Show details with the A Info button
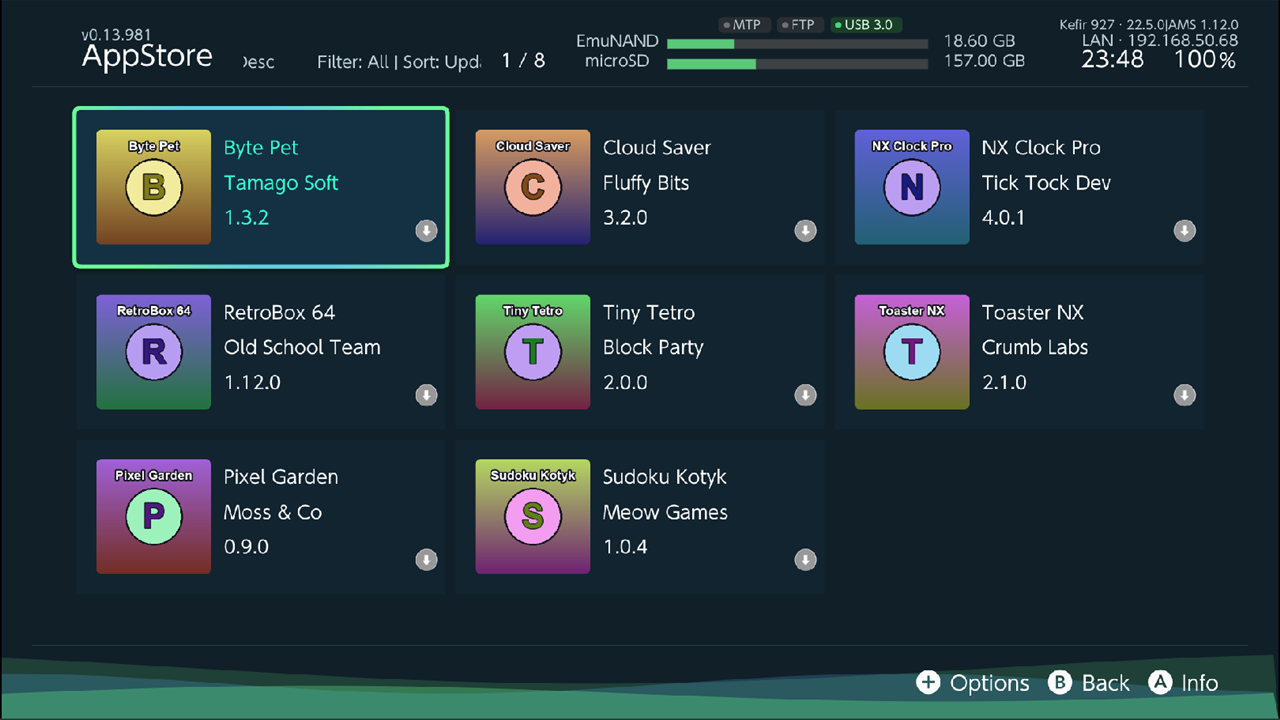The image size is (1280, 720). click(x=1183, y=683)
